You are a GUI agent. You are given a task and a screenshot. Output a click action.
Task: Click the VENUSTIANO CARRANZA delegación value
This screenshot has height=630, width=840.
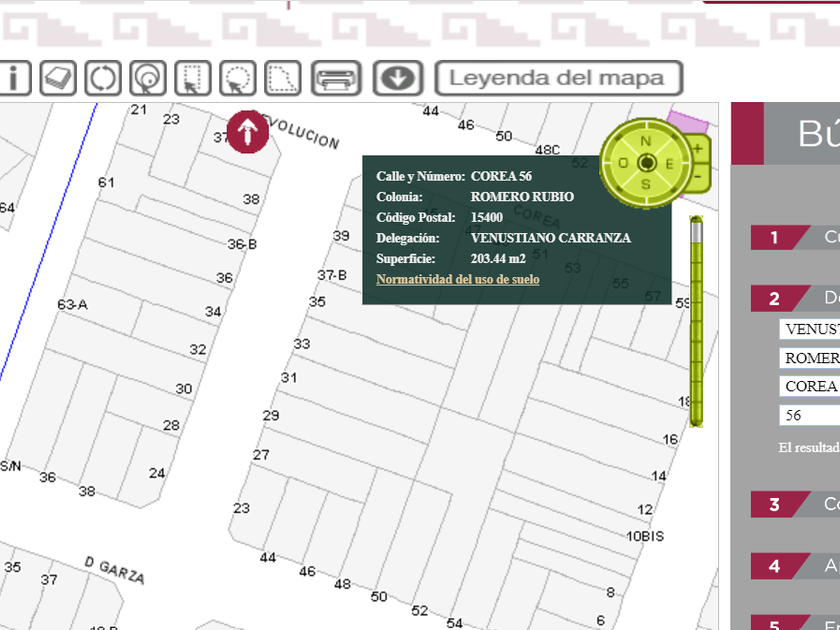(551, 238)
